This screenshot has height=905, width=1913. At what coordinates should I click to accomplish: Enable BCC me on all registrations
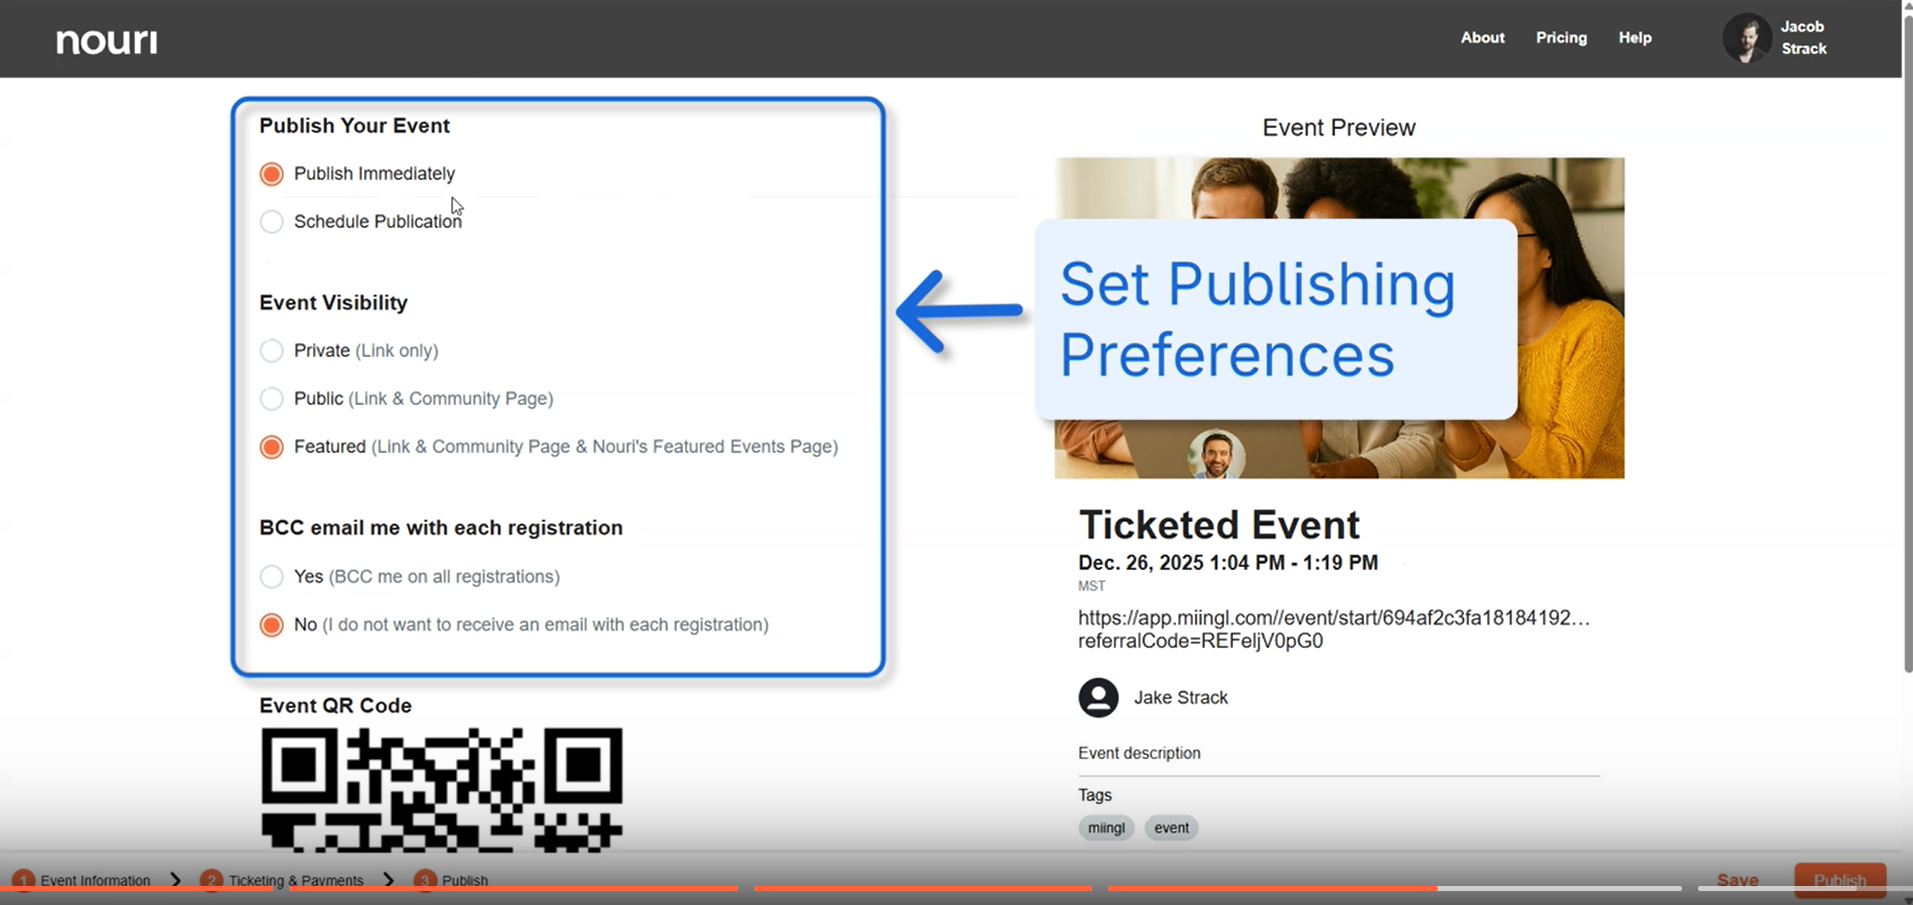click(x=271, y=577)
